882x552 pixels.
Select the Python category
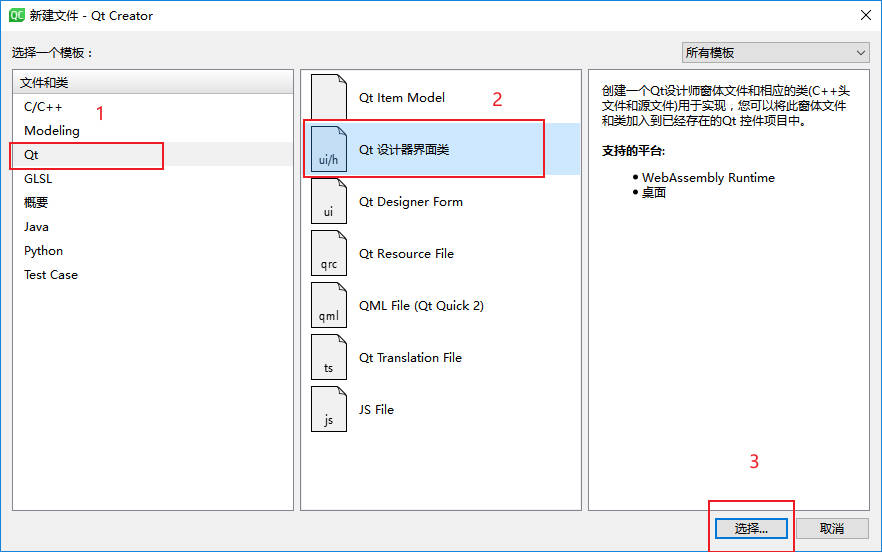click(x=152, y=251)
